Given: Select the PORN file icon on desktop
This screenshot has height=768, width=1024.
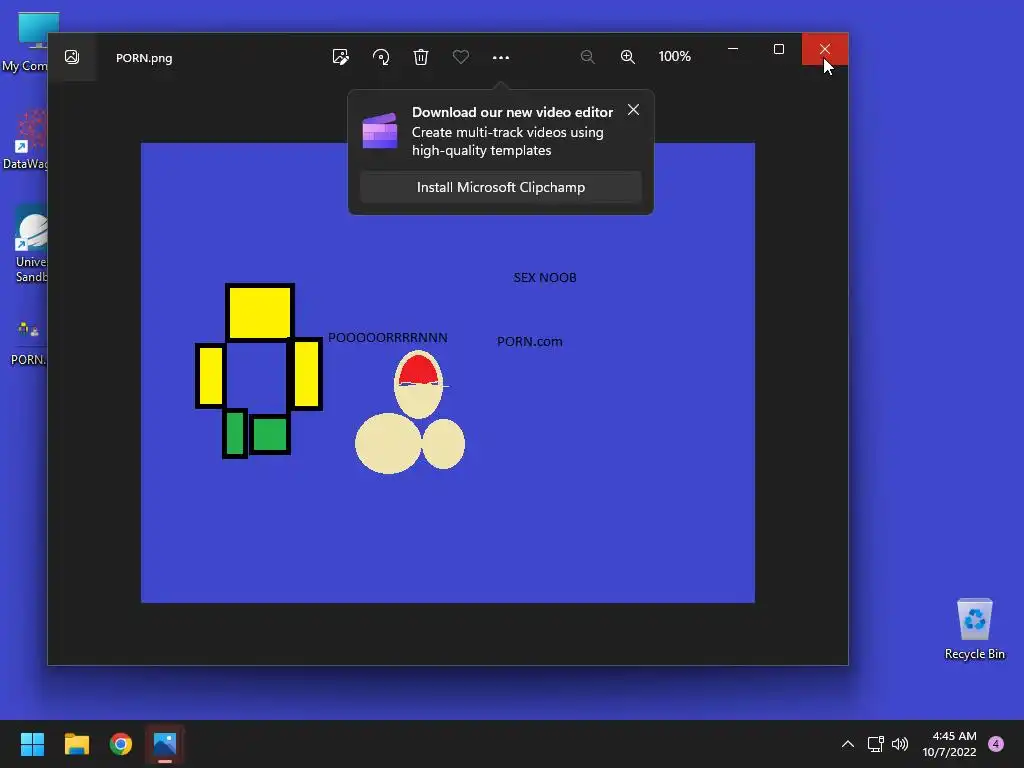Looking at the screenshot, I should [26, 342].
